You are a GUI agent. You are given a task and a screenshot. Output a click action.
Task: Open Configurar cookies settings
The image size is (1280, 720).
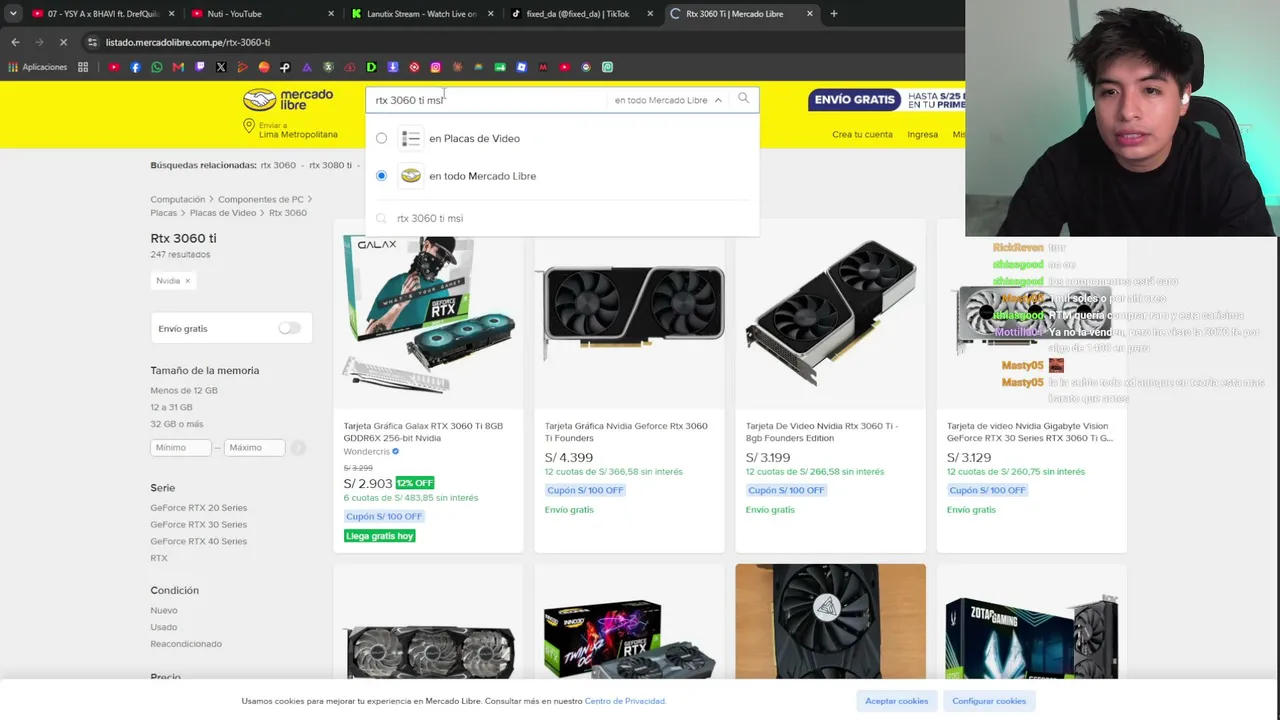(989, 701)
